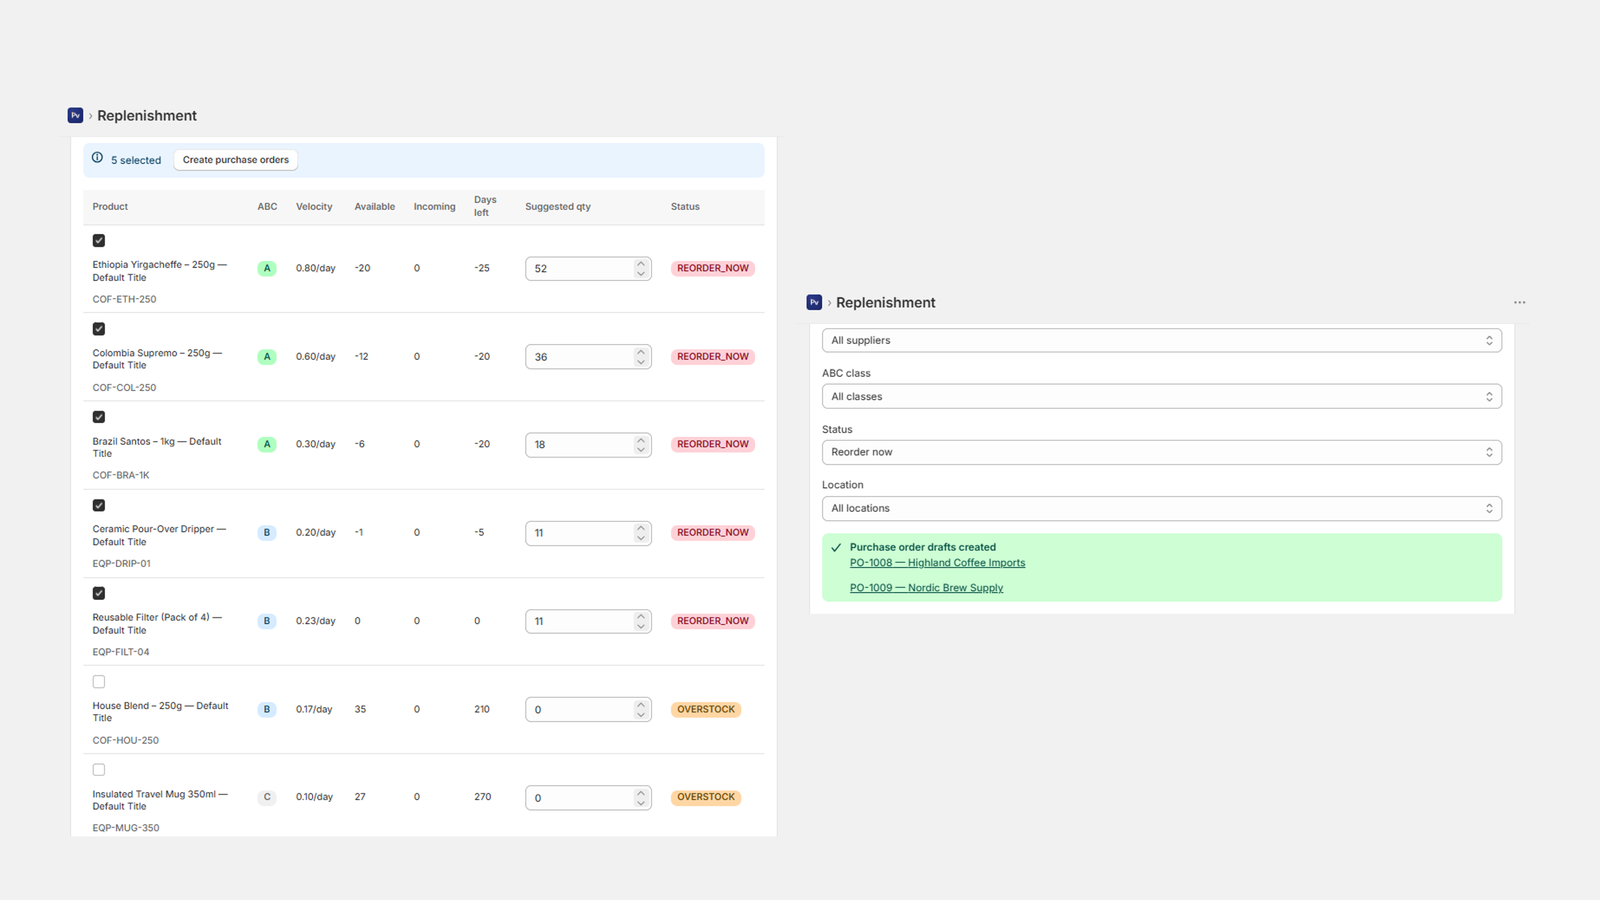Screen dimensions: 1600x900
Task: Click the Status column header
Action: point(685,207)
